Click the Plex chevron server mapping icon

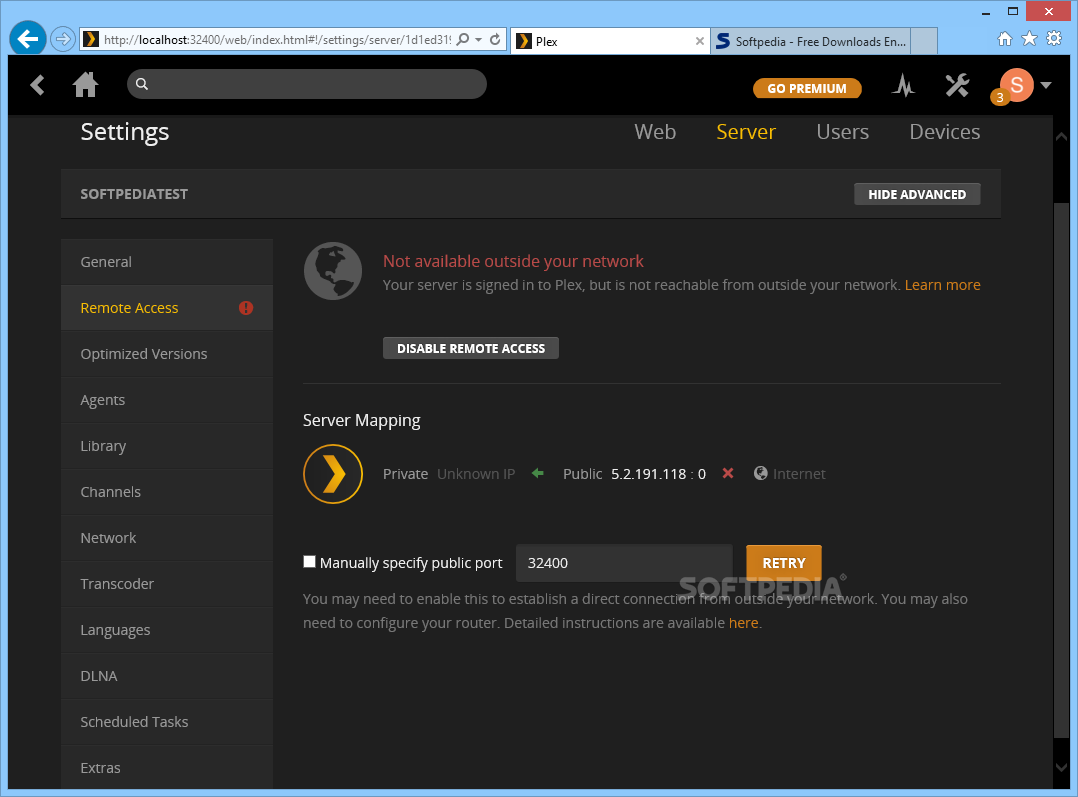(333, 474)
